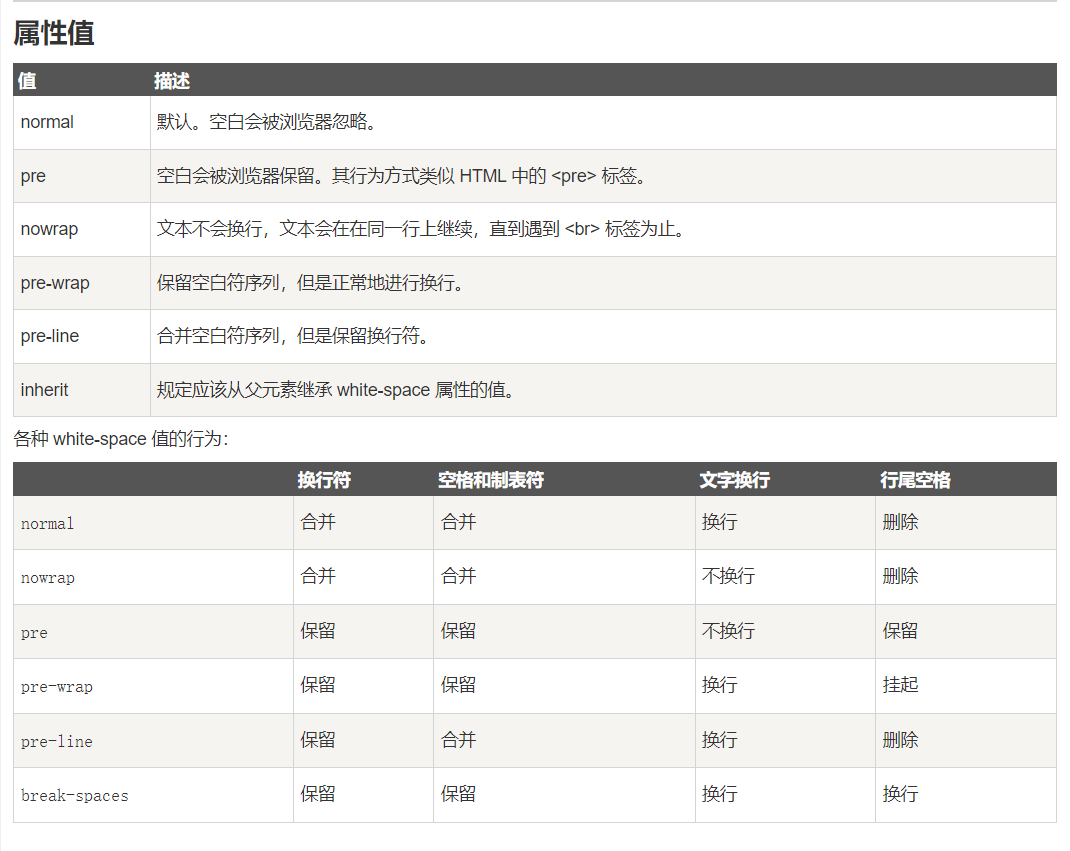Click the 行尾空格 column header

click(x=915, y=480)
